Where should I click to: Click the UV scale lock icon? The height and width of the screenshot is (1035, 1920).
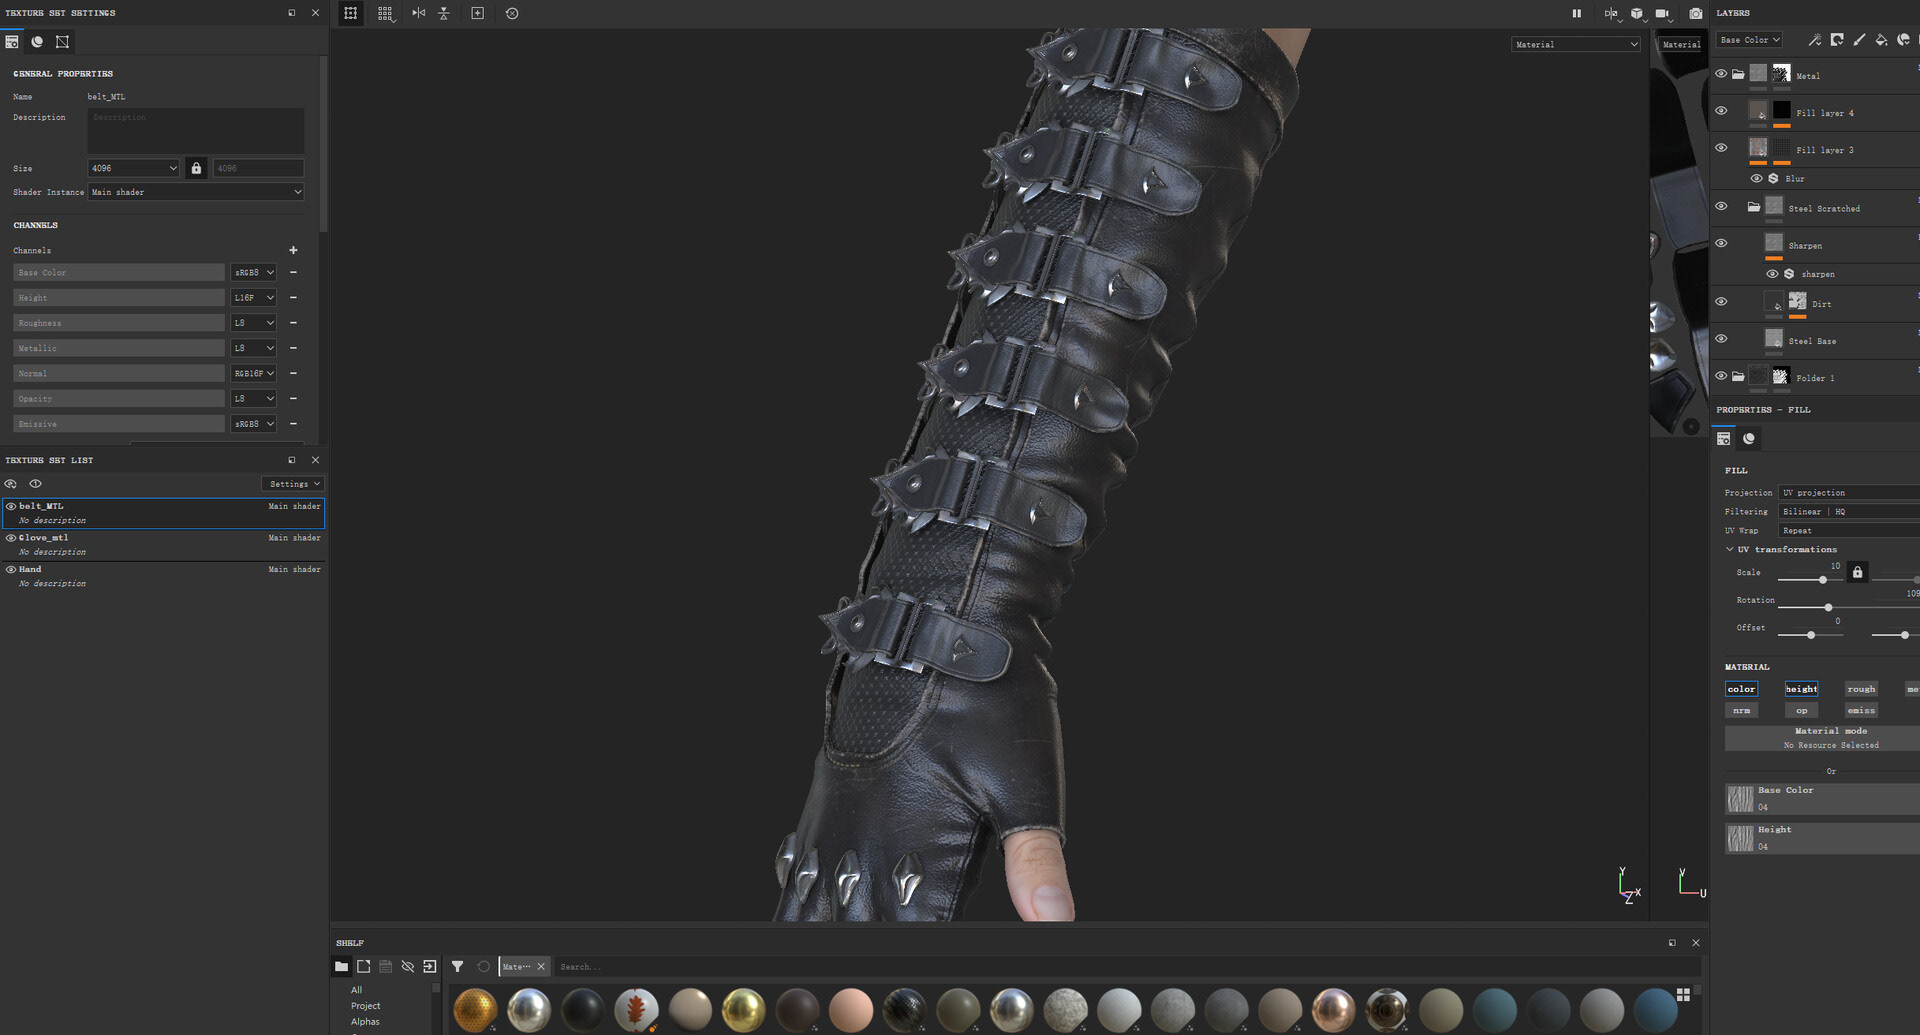click(1857, 572)
